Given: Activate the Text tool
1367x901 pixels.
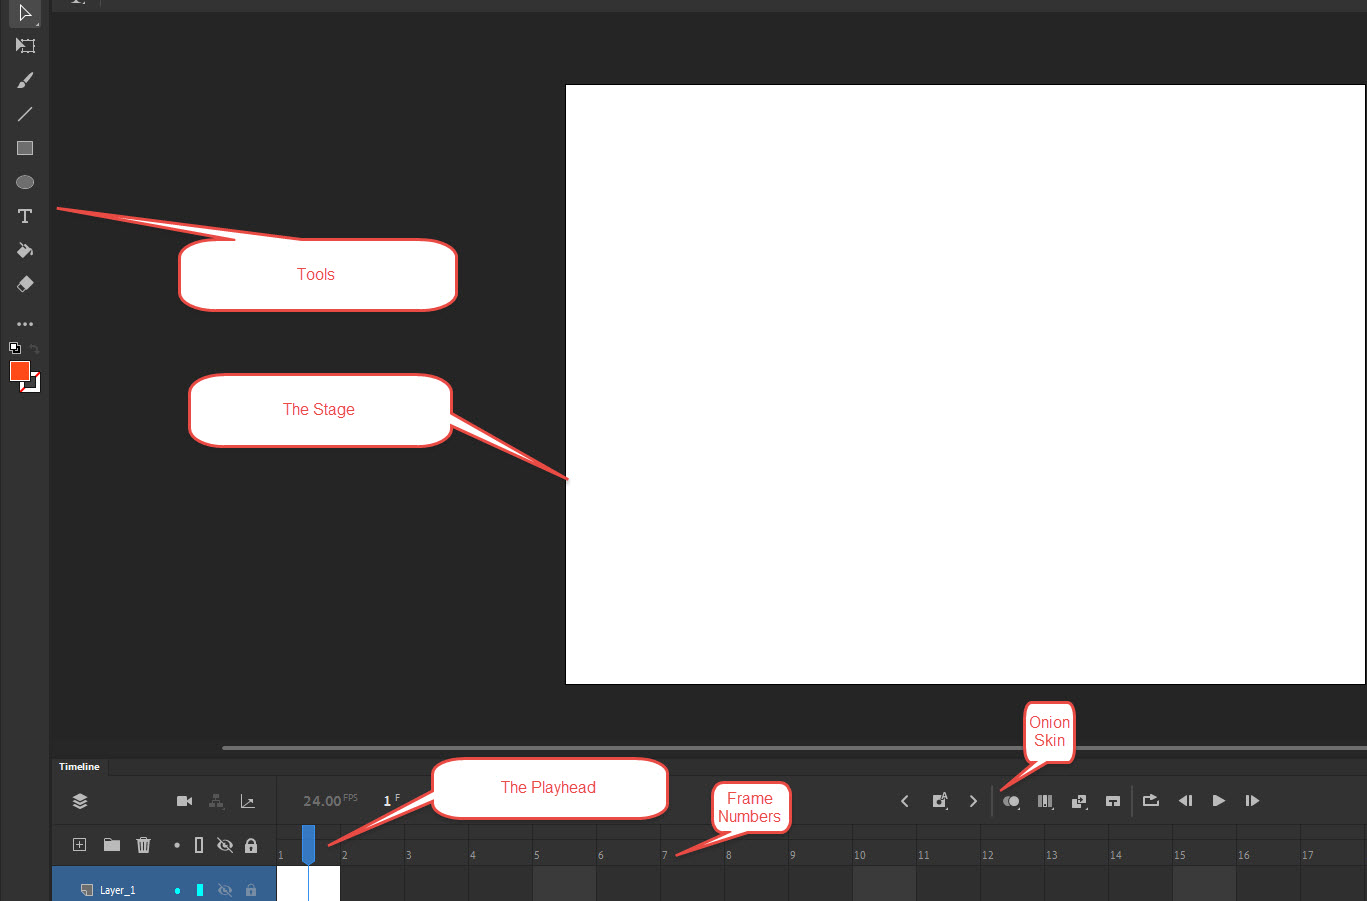Looking at the screenshot, I should point(25,216).
